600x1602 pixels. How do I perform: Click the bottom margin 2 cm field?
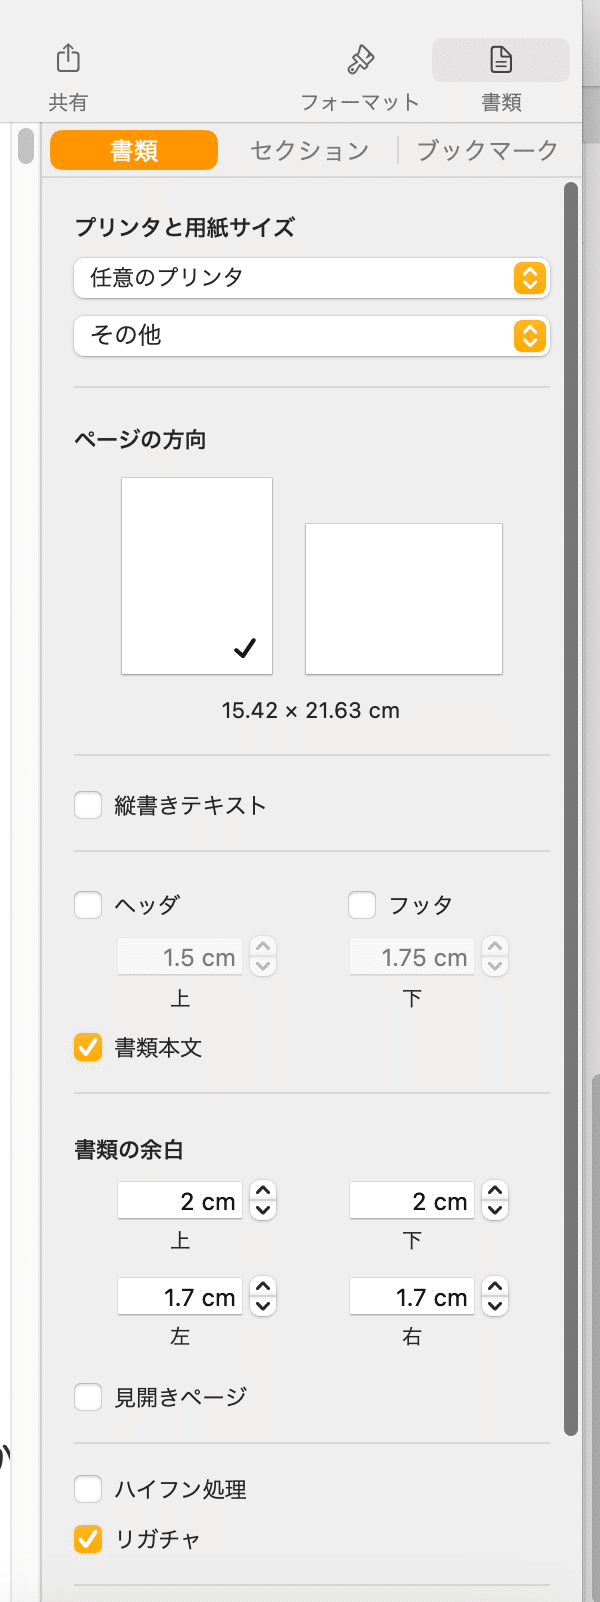pyautogui.click(x=412, y=1200)
